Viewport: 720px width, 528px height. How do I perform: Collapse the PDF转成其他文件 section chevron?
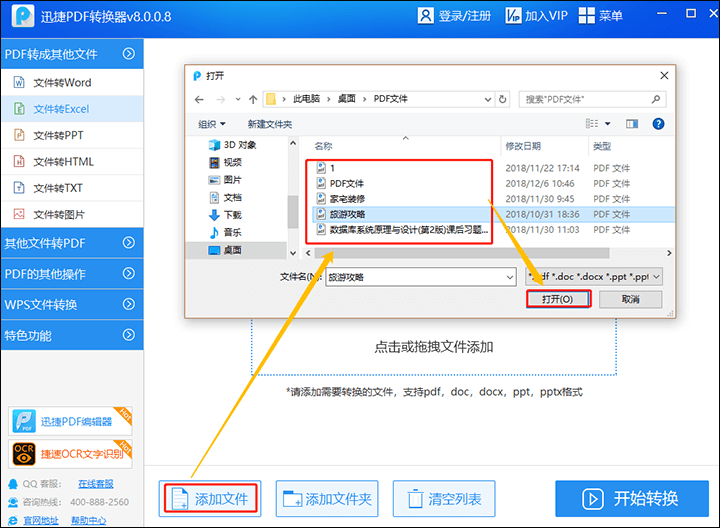click(129, 54)
